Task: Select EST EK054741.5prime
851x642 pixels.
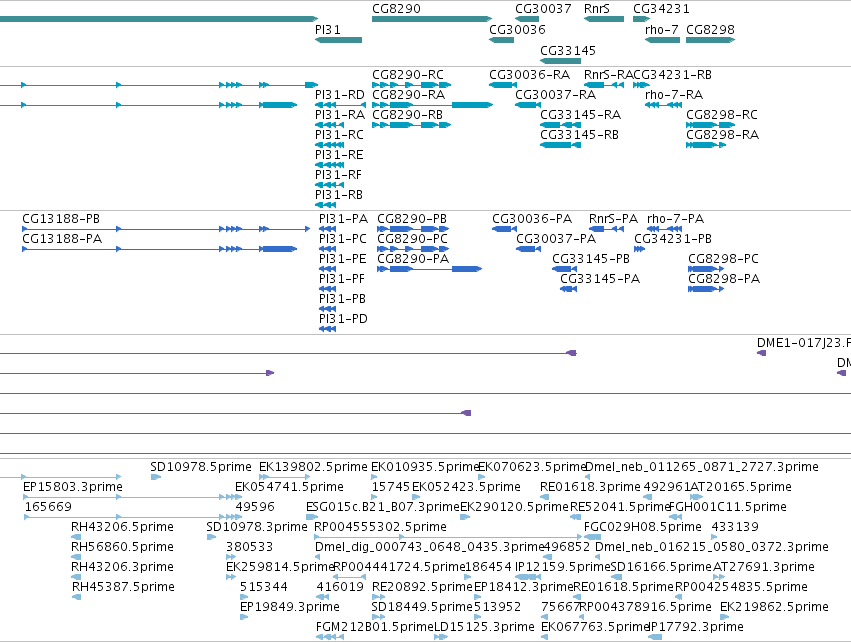Action: [x=239, y=497]
